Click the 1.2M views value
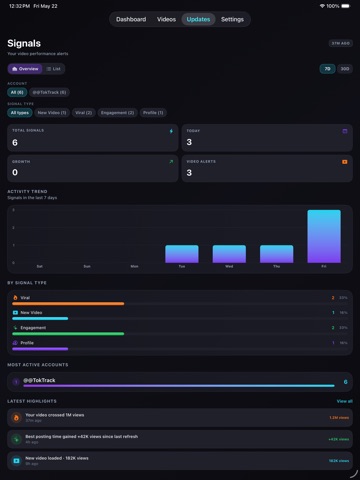This screenshot has width=360, height=480. [339, 417]
